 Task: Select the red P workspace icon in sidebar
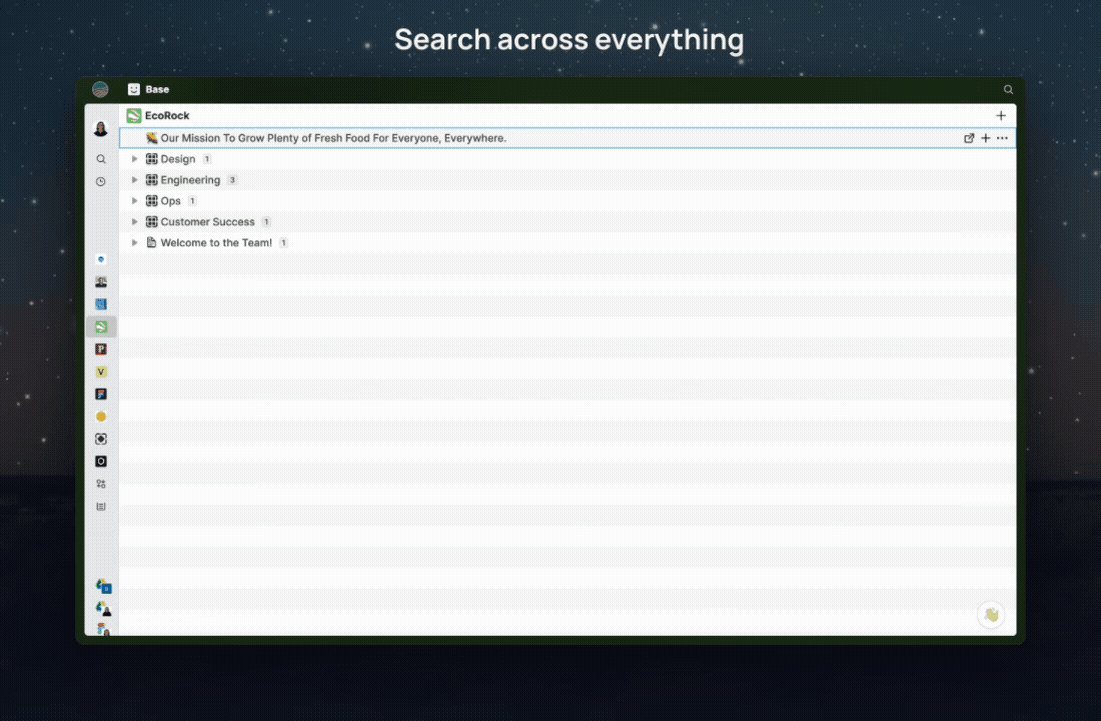point(101,349)
